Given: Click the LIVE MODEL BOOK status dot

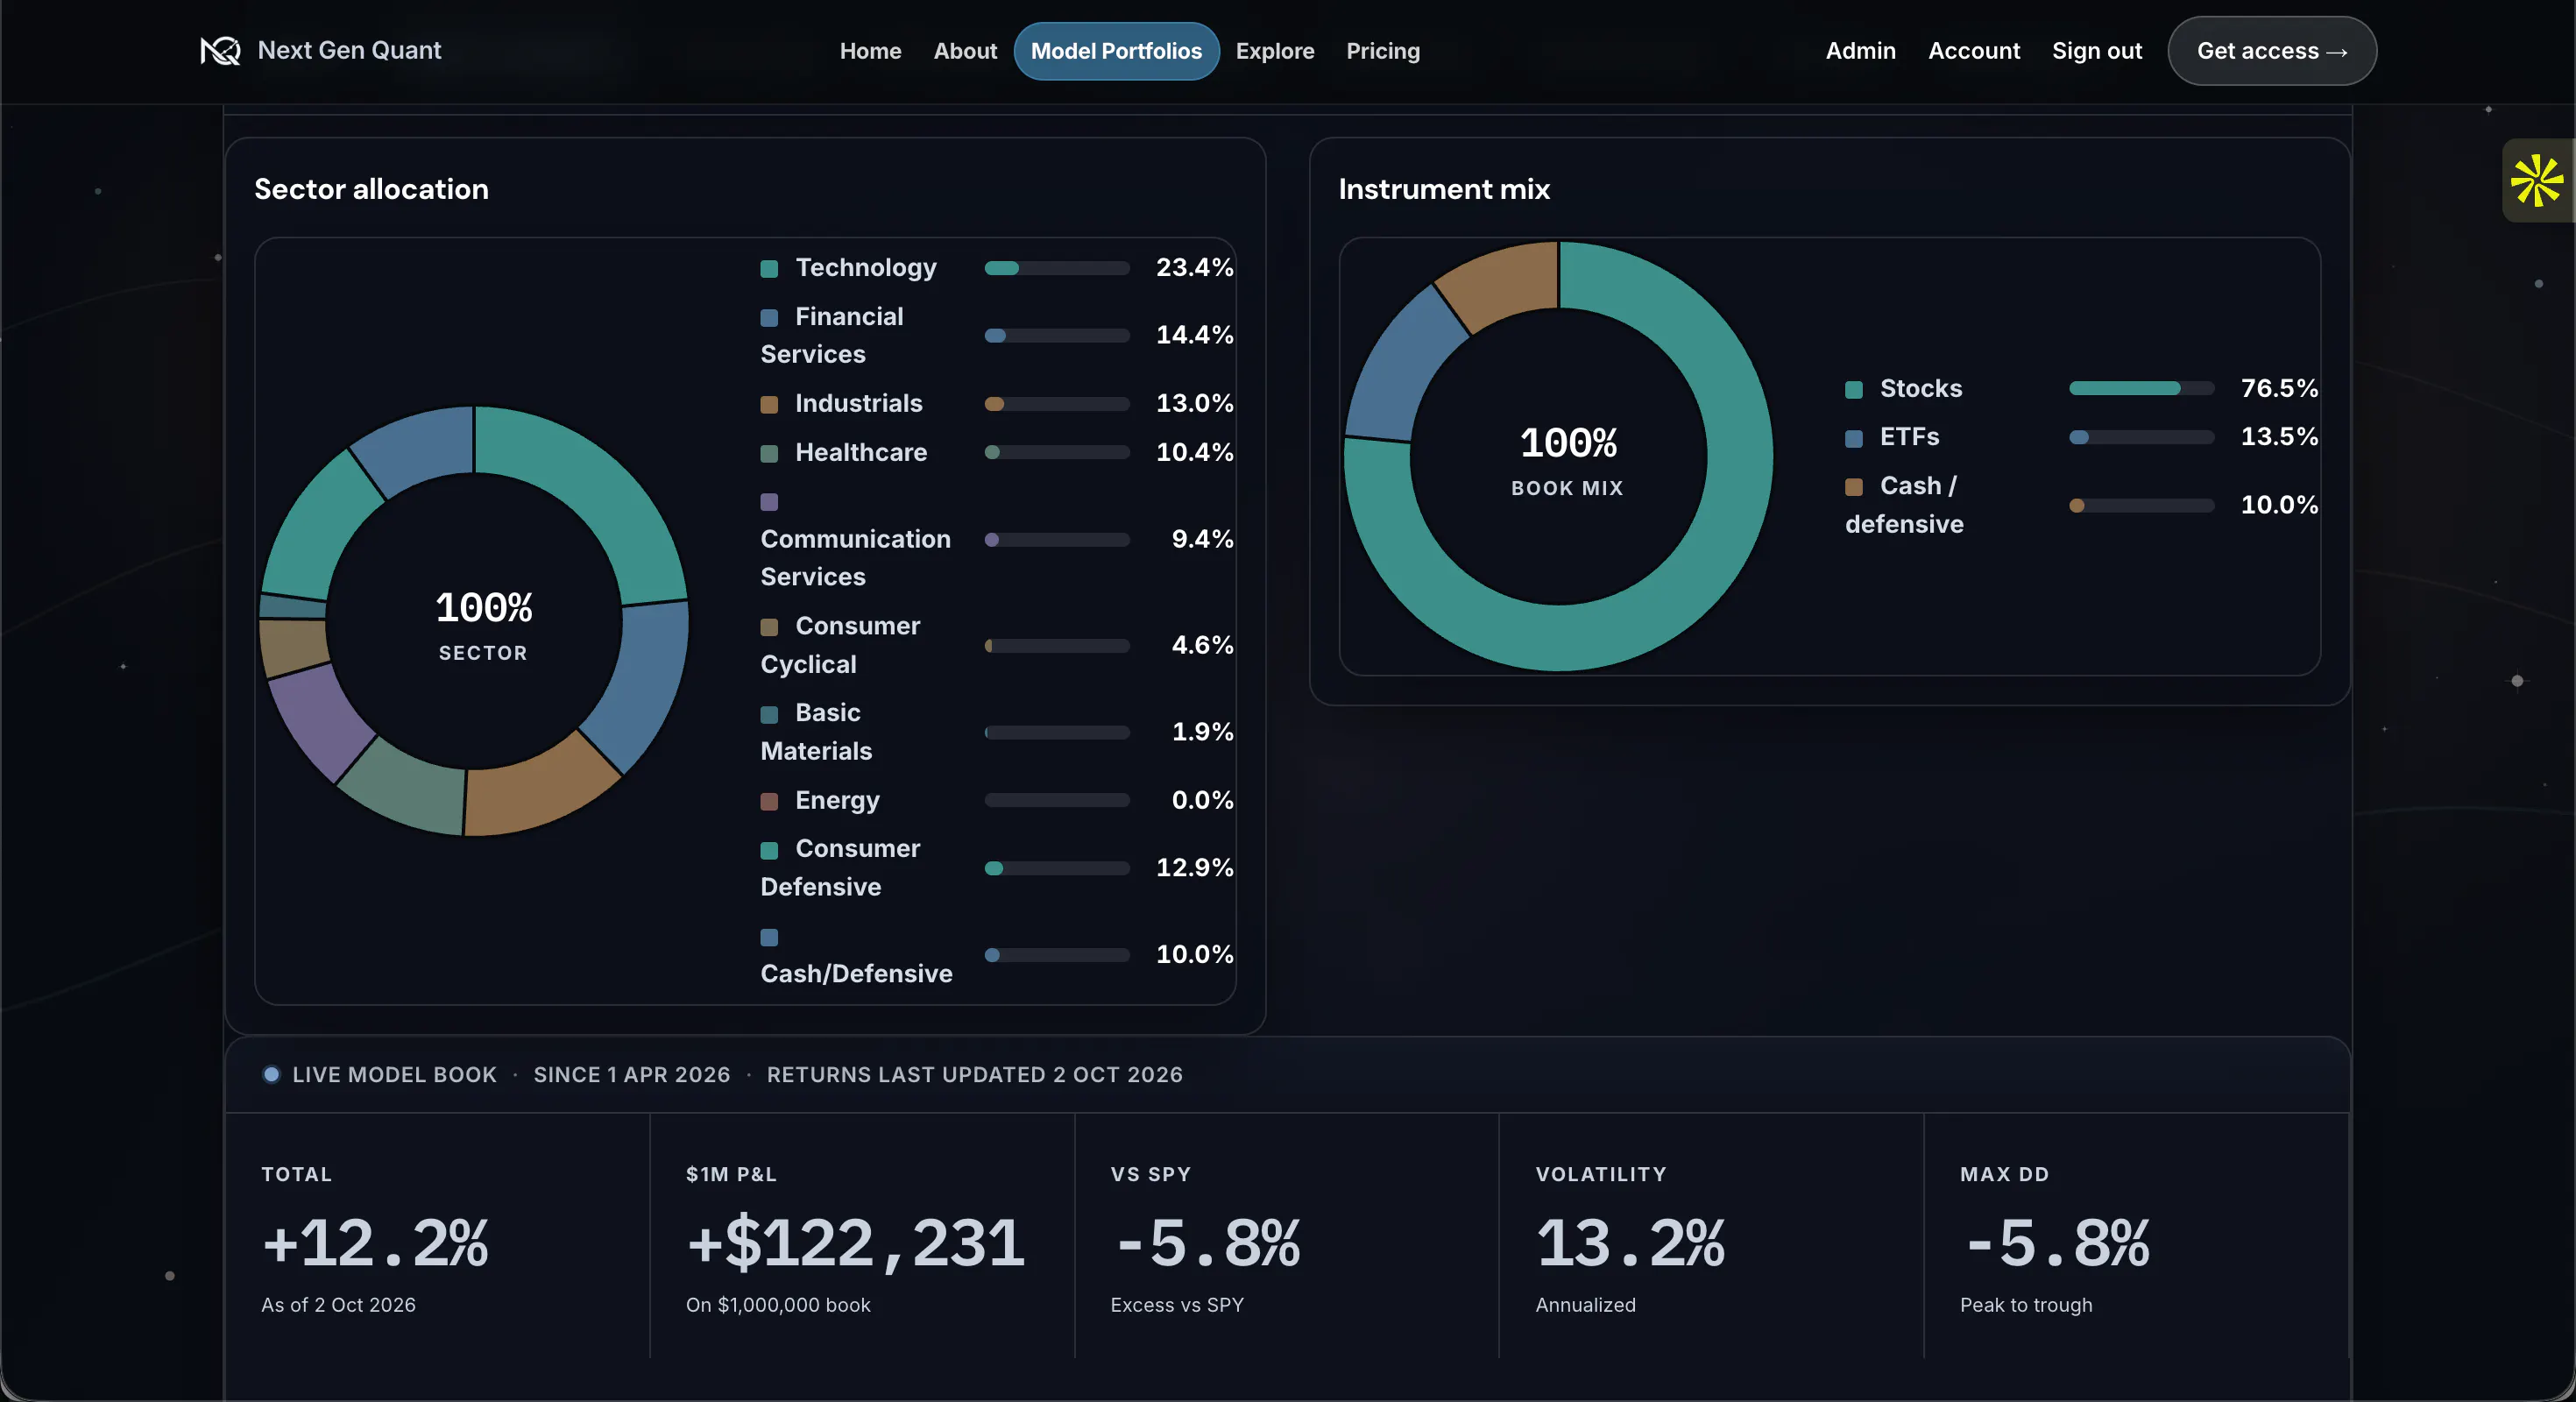Looking at the screenshot, I should (x=271, y=1075).
